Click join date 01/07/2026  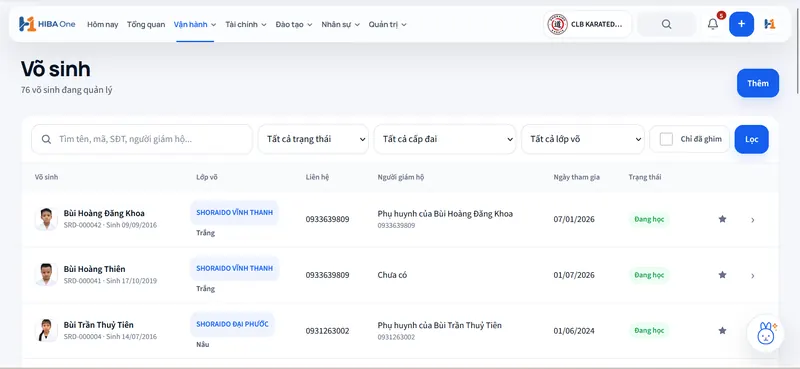(574, 275)
